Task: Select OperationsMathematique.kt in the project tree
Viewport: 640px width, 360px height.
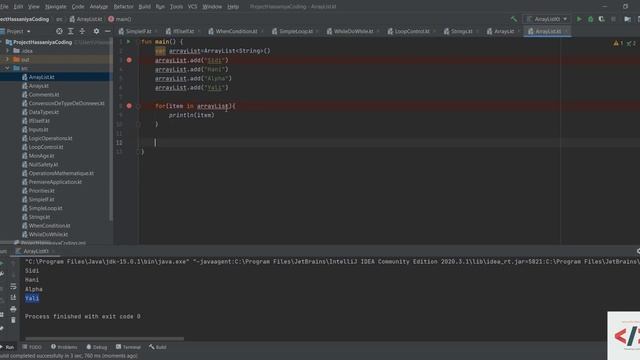Action: [61, 173]
